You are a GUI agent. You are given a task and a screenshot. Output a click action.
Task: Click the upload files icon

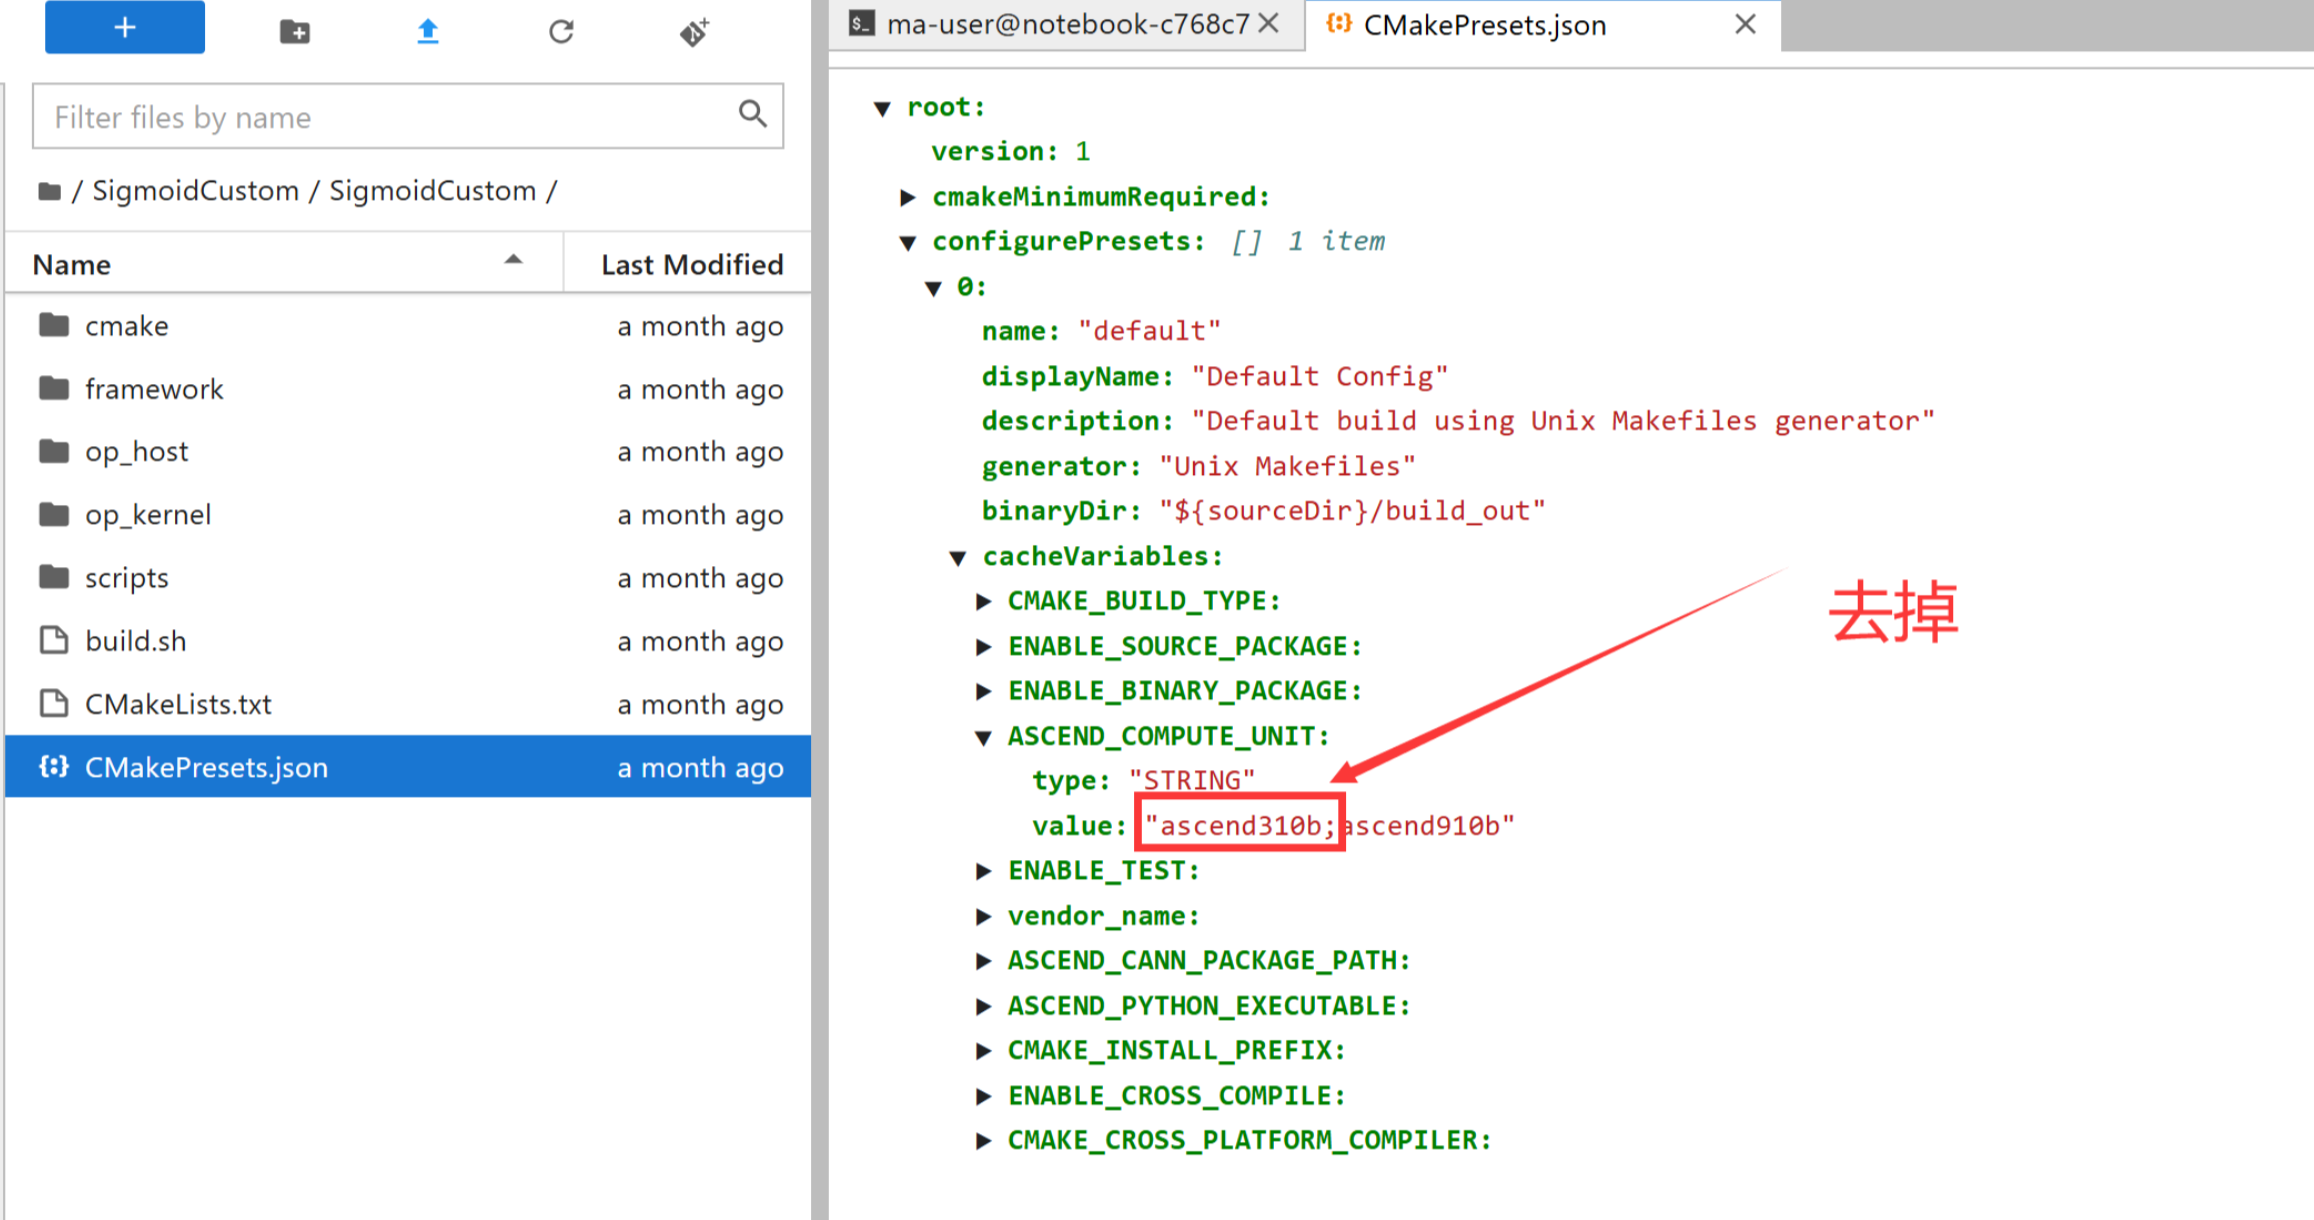[x=428, y=32]
